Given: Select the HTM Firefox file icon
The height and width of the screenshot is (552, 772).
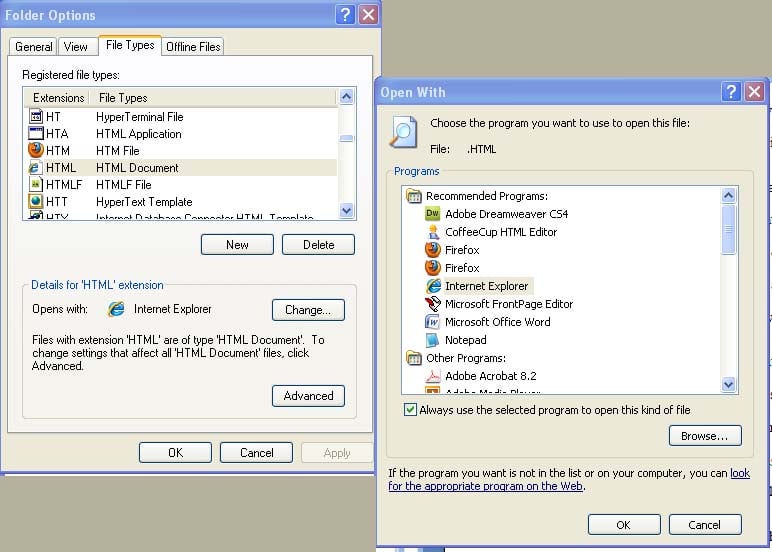Looking at the screenshot, I should (36, 150).
